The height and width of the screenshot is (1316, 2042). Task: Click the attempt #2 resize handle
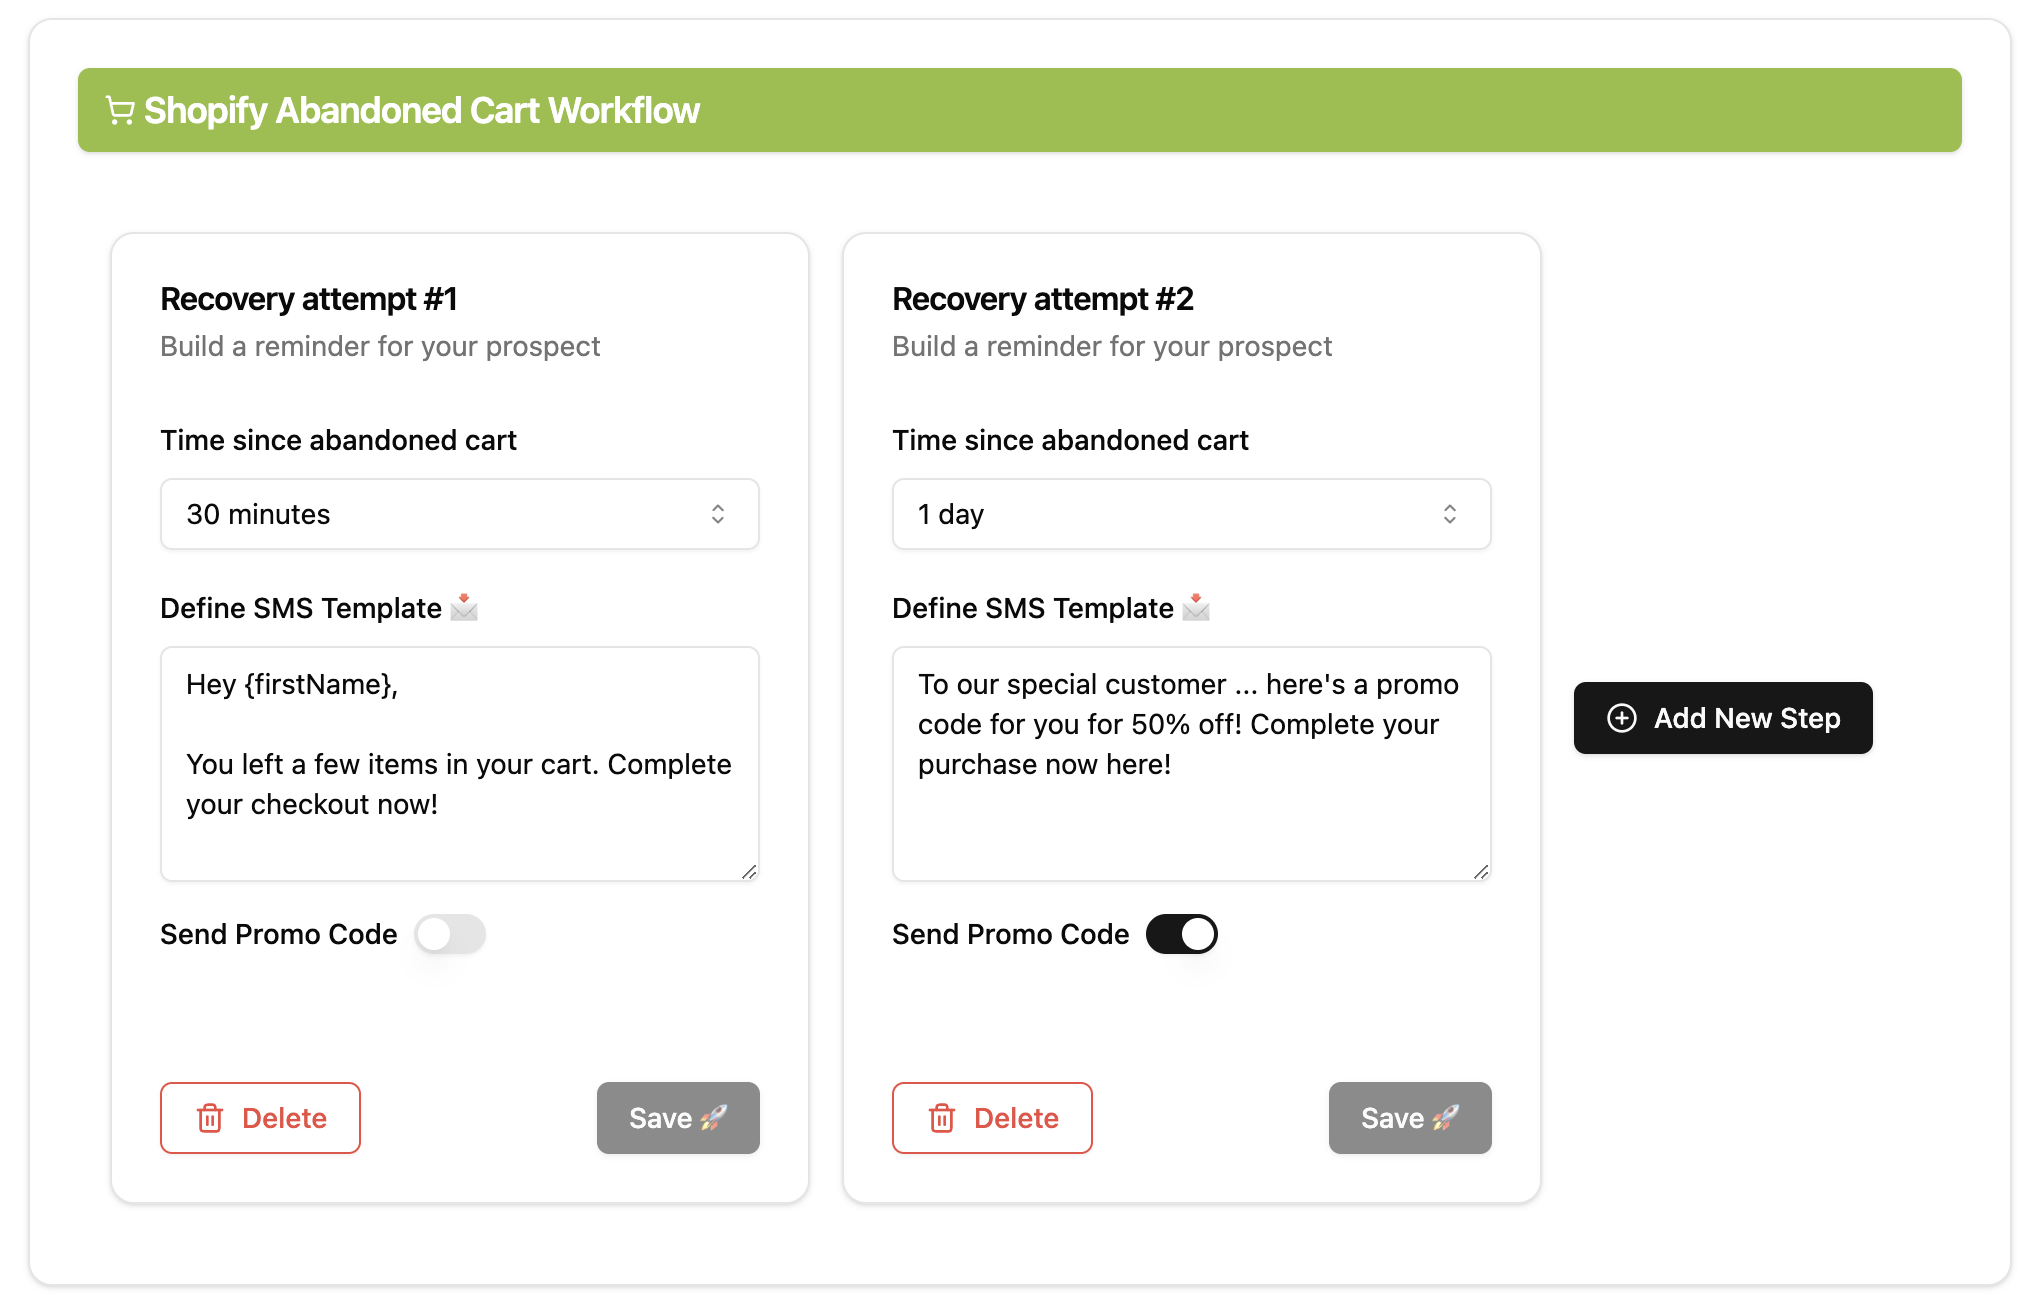[x=1481, y=871]
